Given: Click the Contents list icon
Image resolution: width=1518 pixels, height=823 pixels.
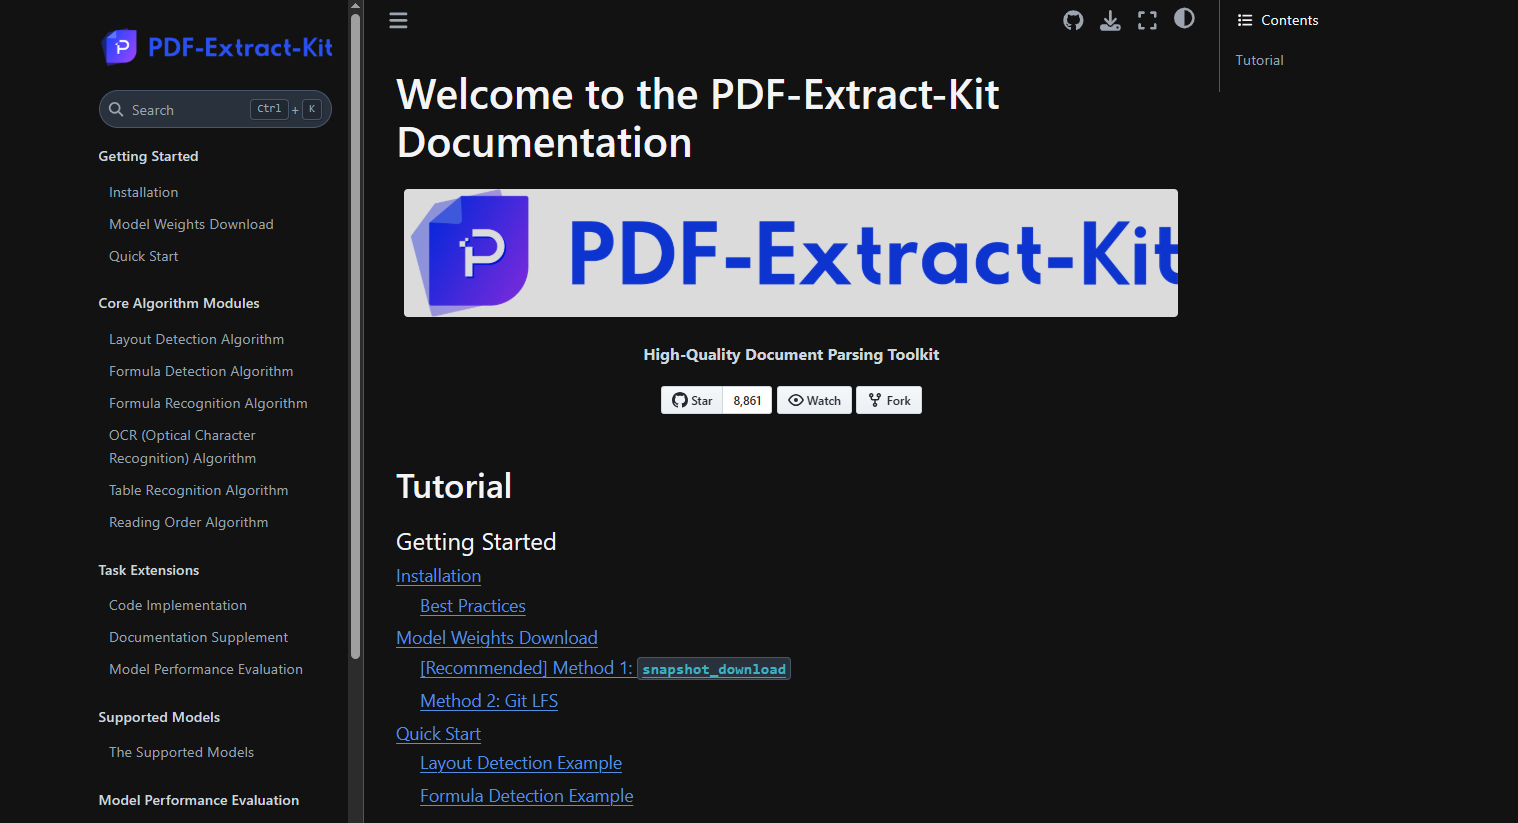Looking at the screenshot, I should [1245, 20].
